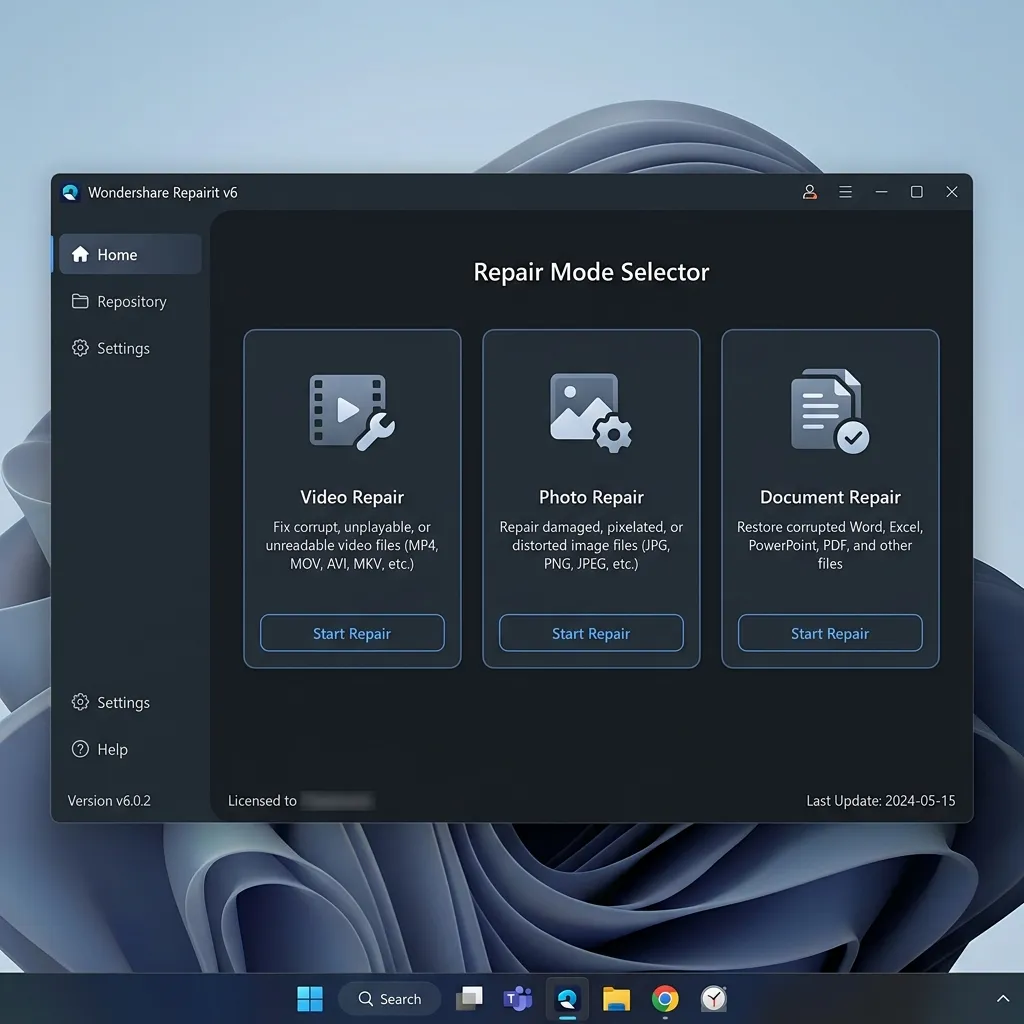Viewport: 1024px width, 1024px height.
Task: Open File Explorer from the taskbar
Action: point(616,999)
